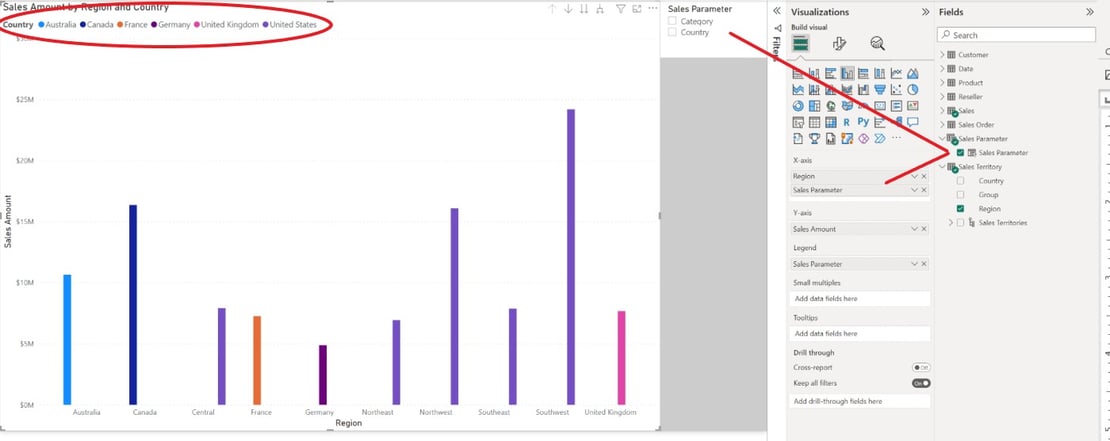1110x441 pixels.
Task: Select the Python visual icon
Action: (x=862, y=122)
